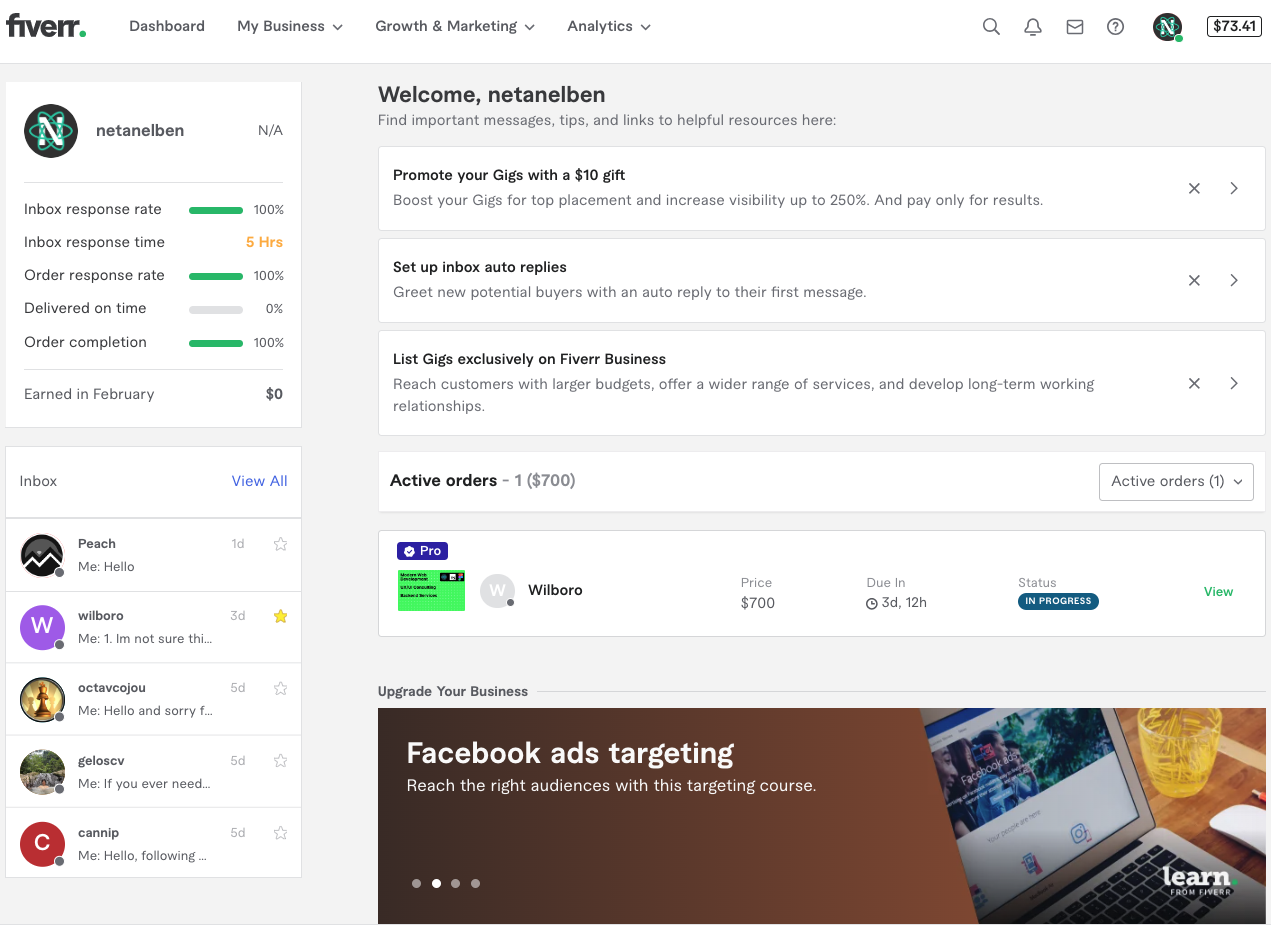Open Promote your Gigs card arrow
The height and width of the screenshot is (928, 1271).
pos(1234,188)
